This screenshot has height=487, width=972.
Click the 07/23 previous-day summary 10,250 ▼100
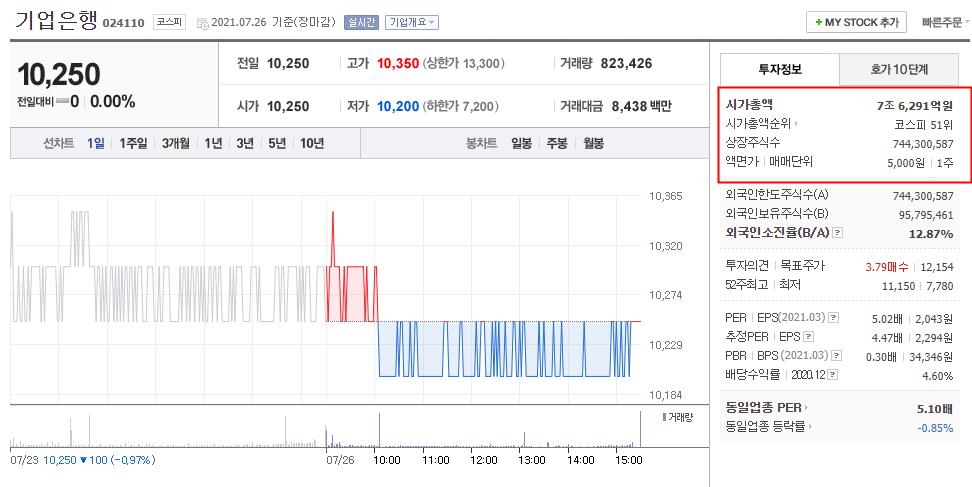point(83,460)
